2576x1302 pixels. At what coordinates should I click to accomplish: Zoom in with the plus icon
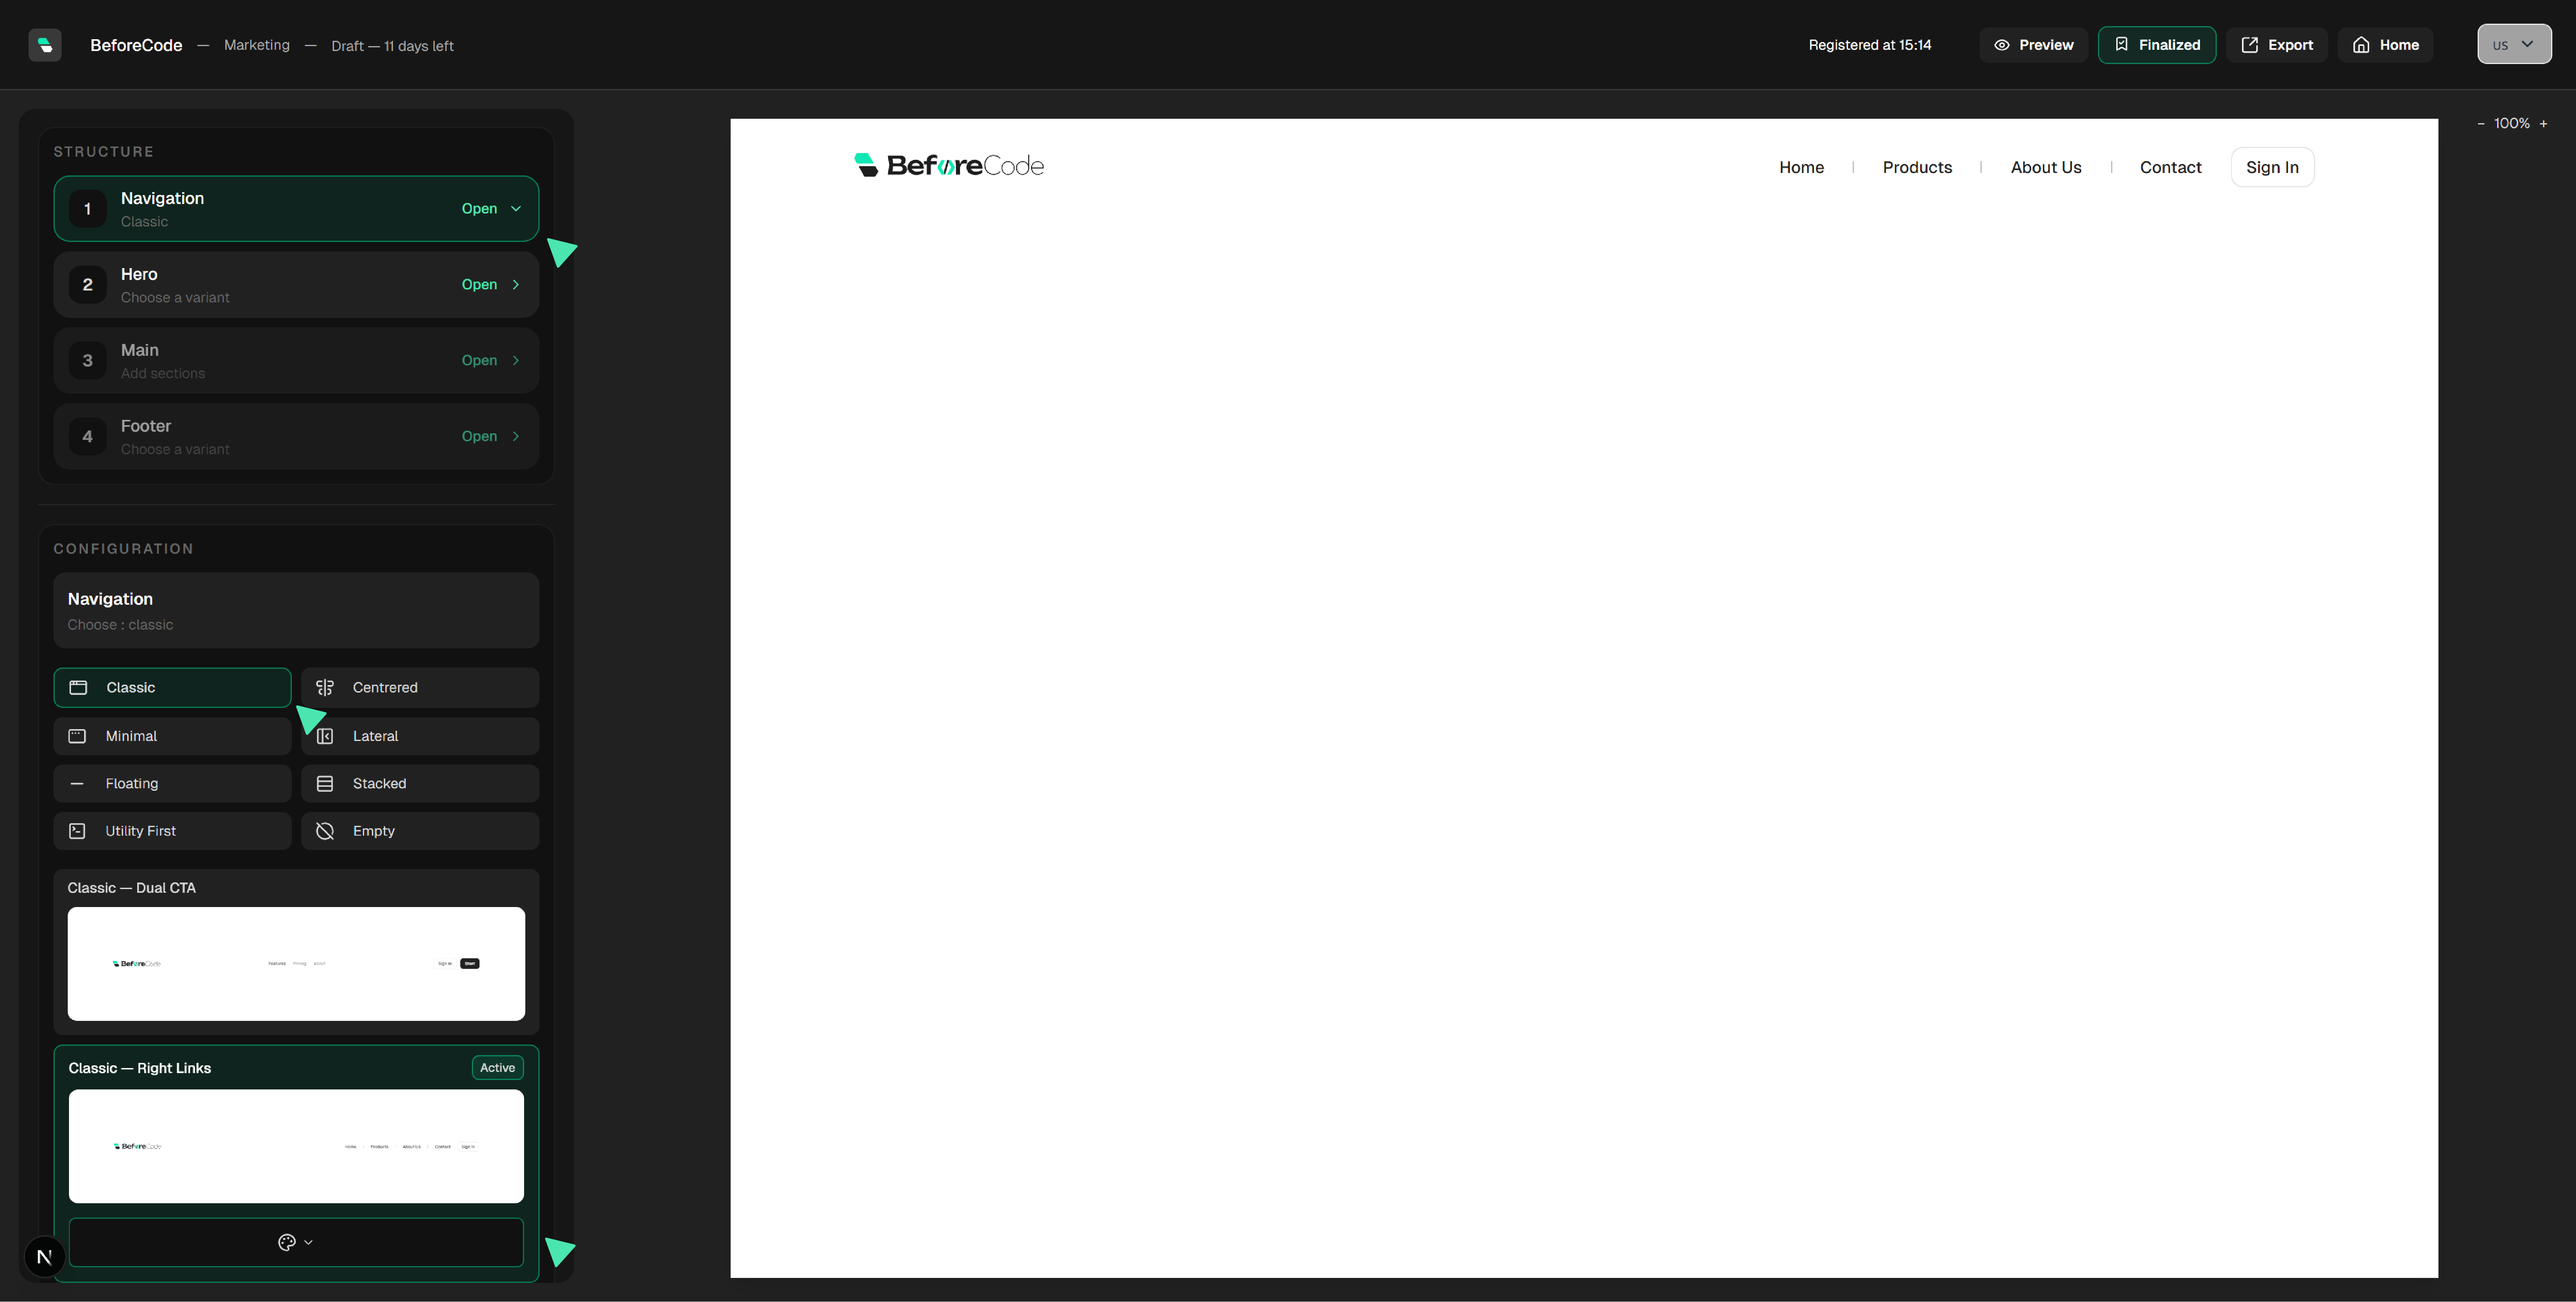(2543, 124)
